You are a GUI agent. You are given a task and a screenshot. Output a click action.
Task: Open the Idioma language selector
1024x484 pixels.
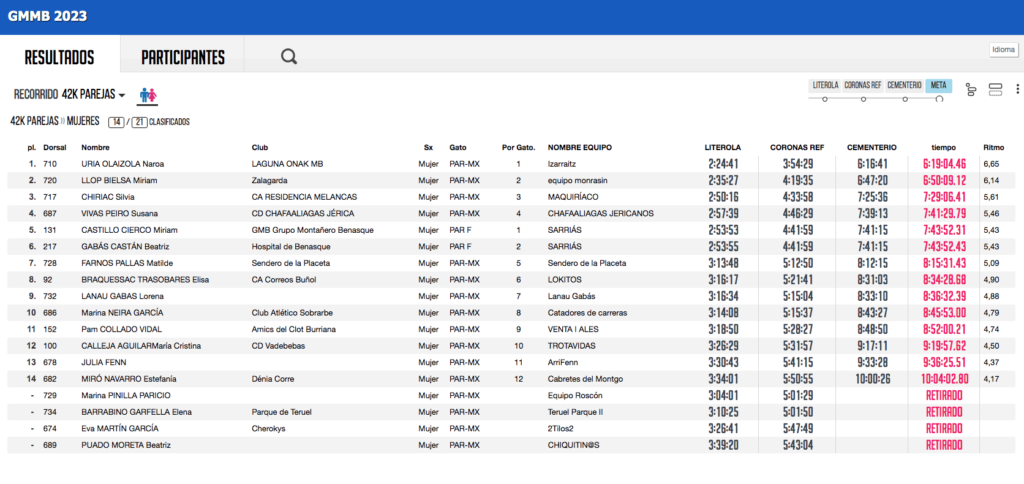pos(1003,50)
